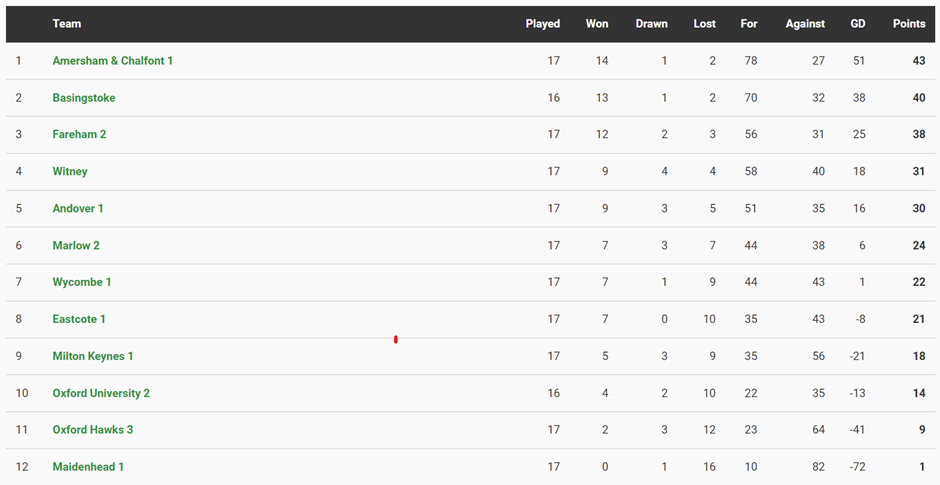940x485 pixels.
Task: Click the GD column header
Action: click(858, 24)
